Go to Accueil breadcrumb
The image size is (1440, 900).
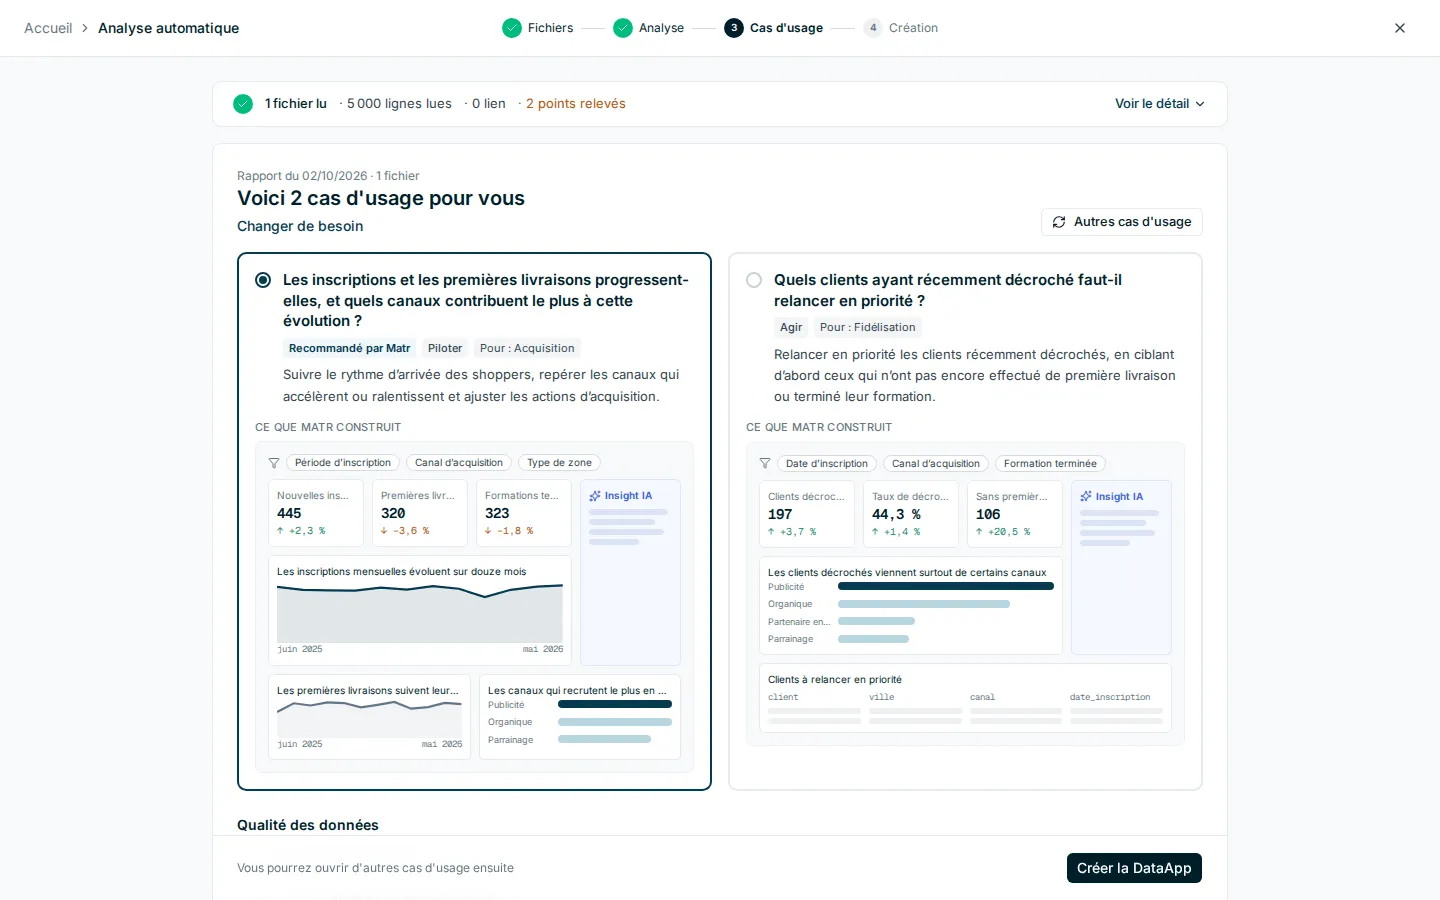click(48, 28)
